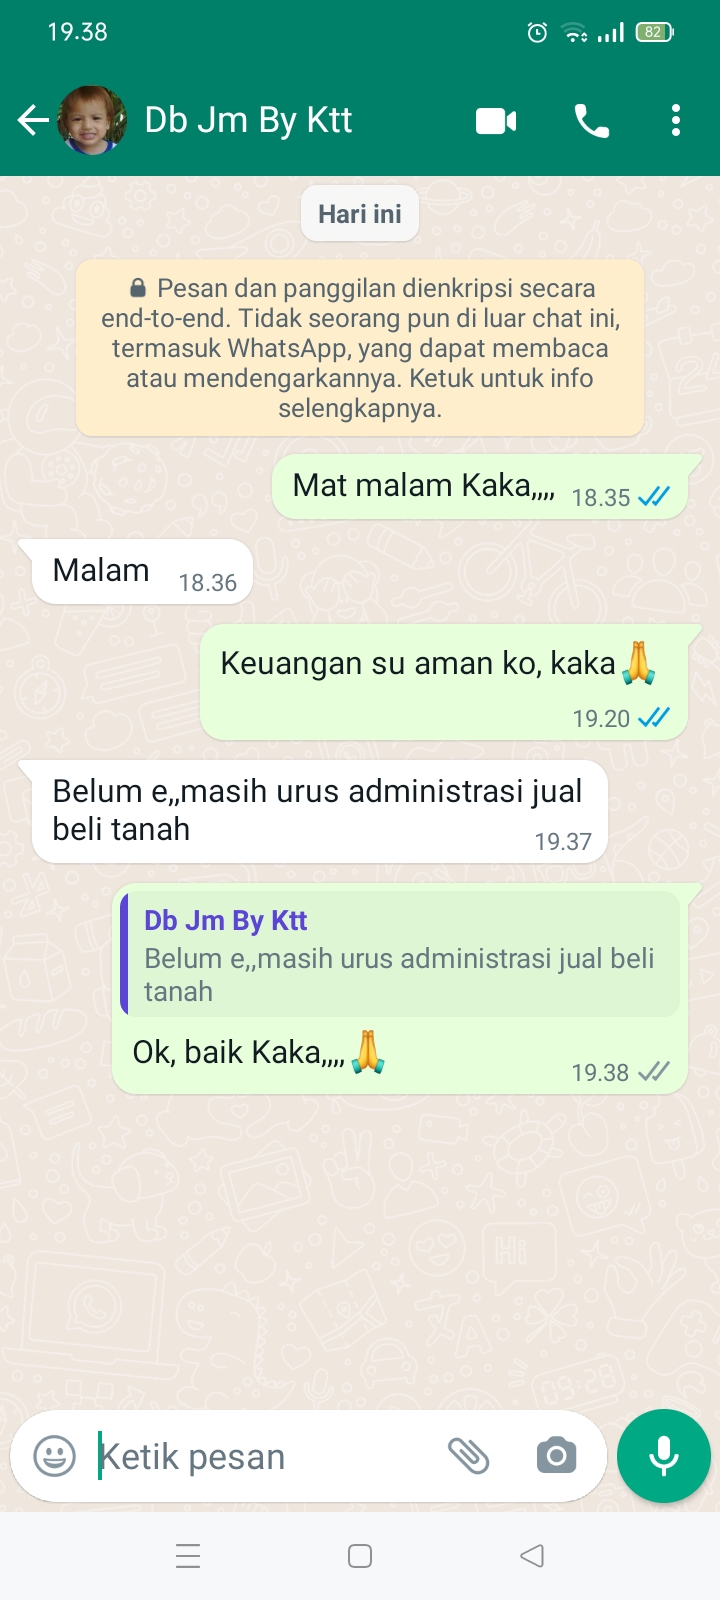Tap the quoted reply from Db Jm By Ktt
The width and height of the screenshot is (720, 1600).
pyautogui.click(x=400, y=954)
